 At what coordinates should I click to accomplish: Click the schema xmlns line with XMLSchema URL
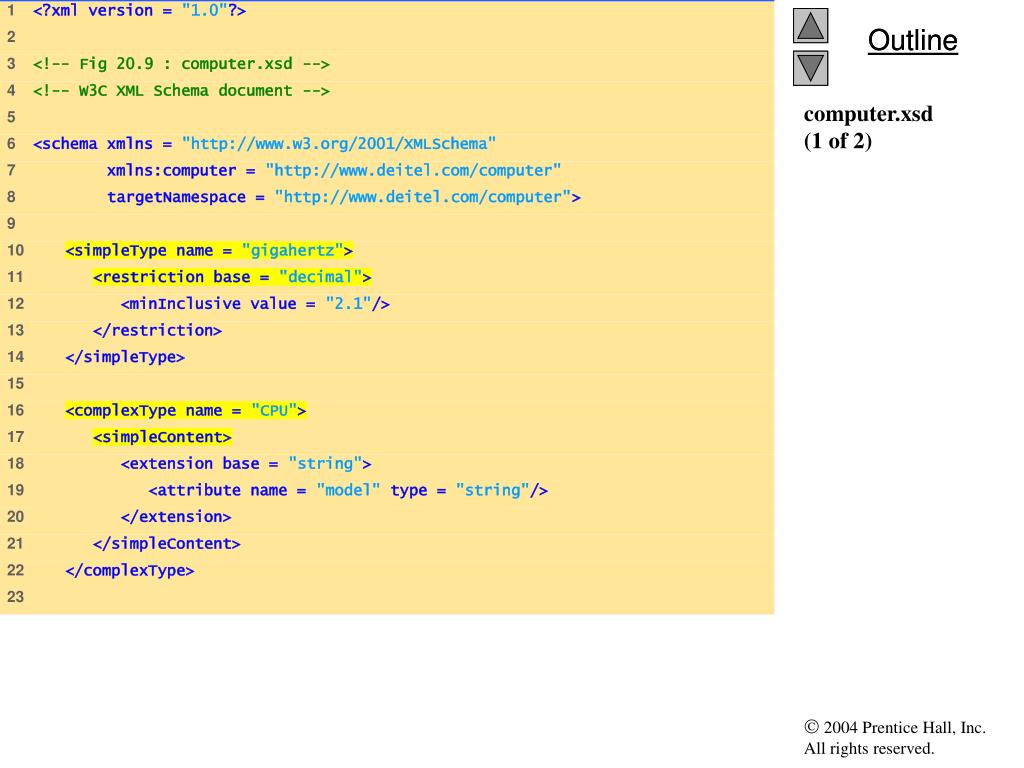click(264, 144)
